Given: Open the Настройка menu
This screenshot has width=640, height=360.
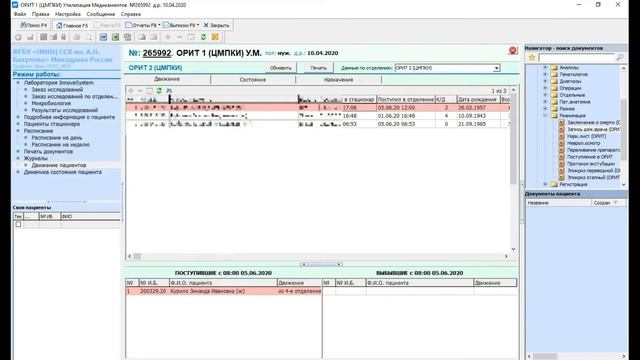Looking at the screenshot, I should click(x=68, y=14).
